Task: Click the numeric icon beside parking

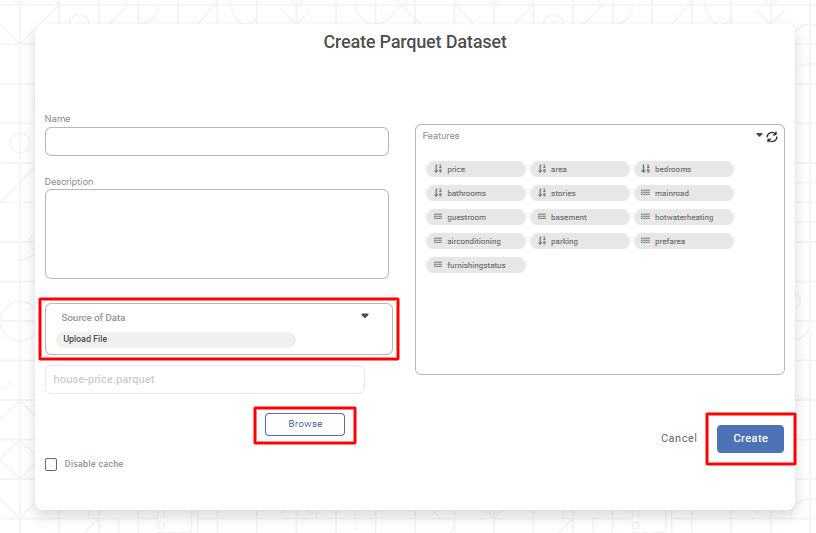Action: (x=542, y=241)
